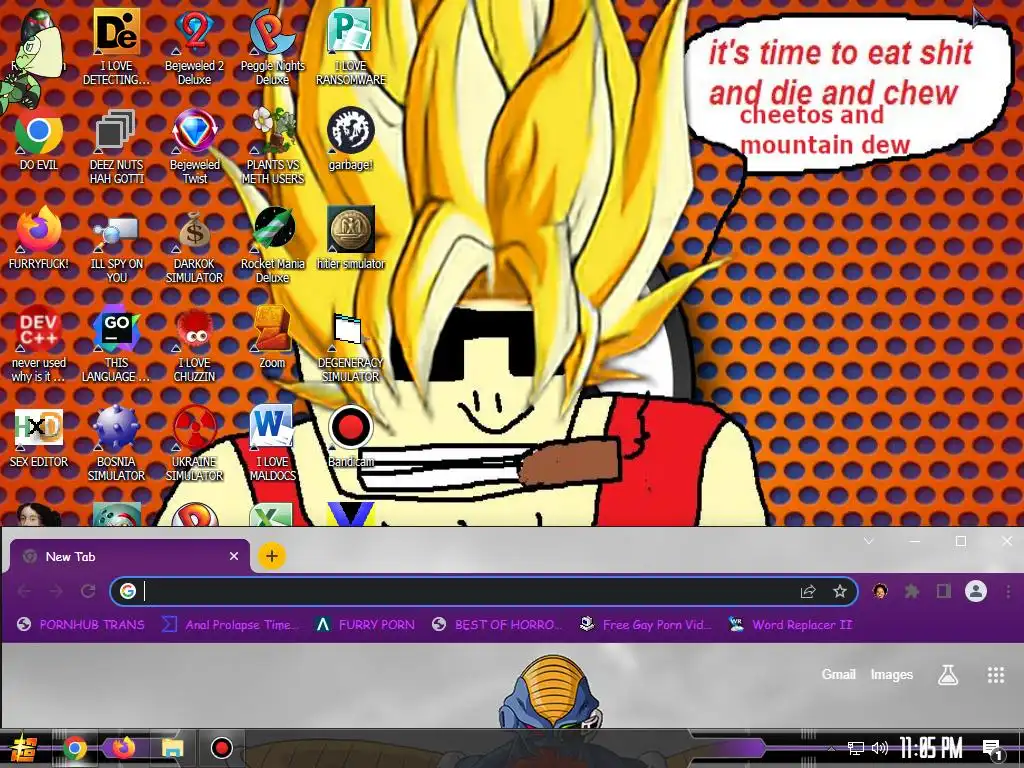Select the Publisher icon in the top desktop row
This screenshot has height=768, width=1024.
tap(351, 47)
